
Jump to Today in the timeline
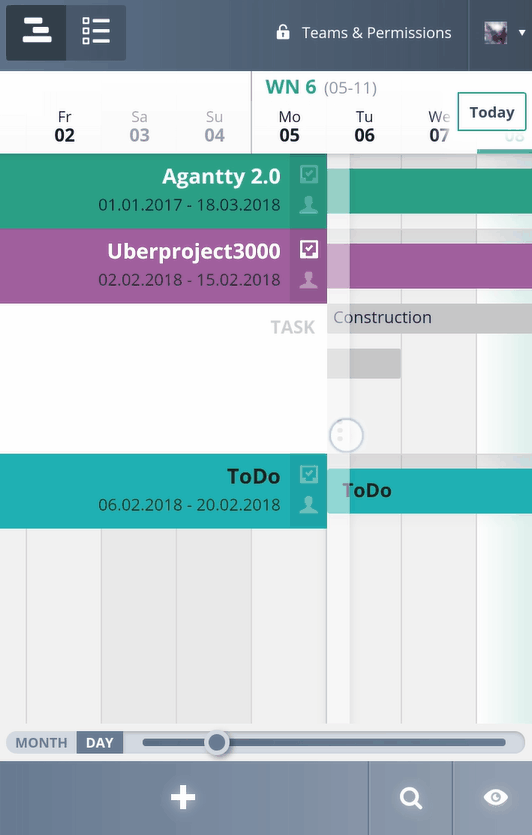coord(492,112)
